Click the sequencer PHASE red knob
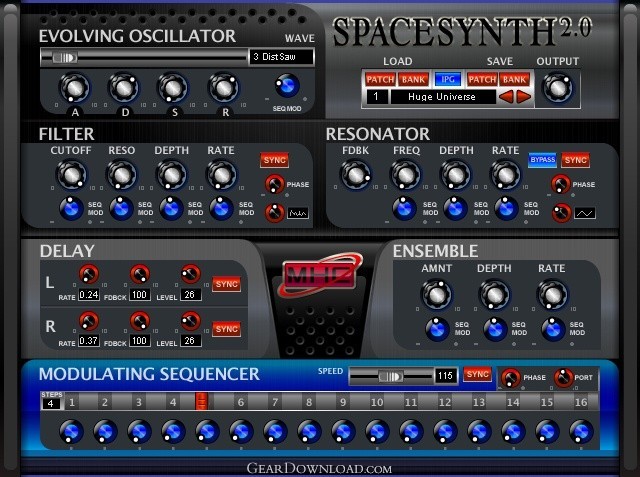The height and width of the screenshot is (477, 640). coord(511,377)
